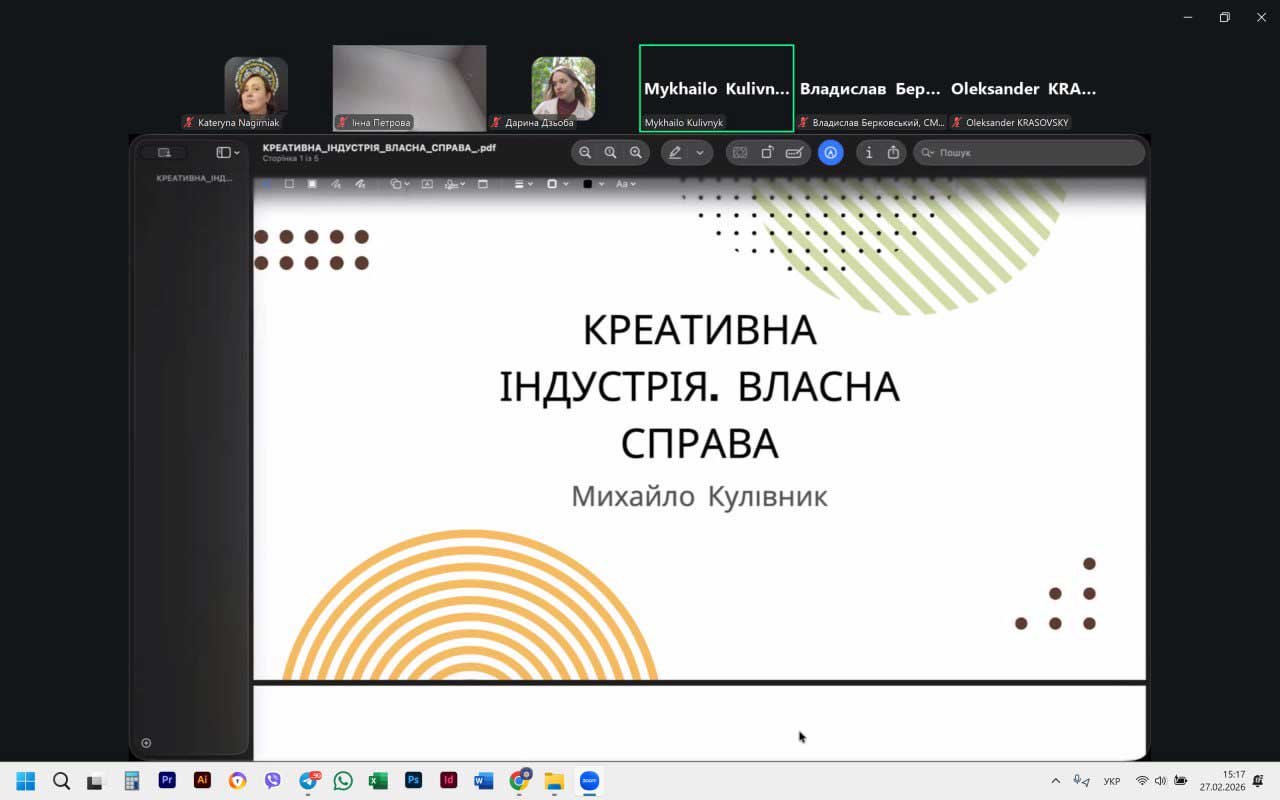Viewport: 1280px width, 800px height.
Task: Select Kateryna Nagirniak video thumbnail
Action: [256, 88]
